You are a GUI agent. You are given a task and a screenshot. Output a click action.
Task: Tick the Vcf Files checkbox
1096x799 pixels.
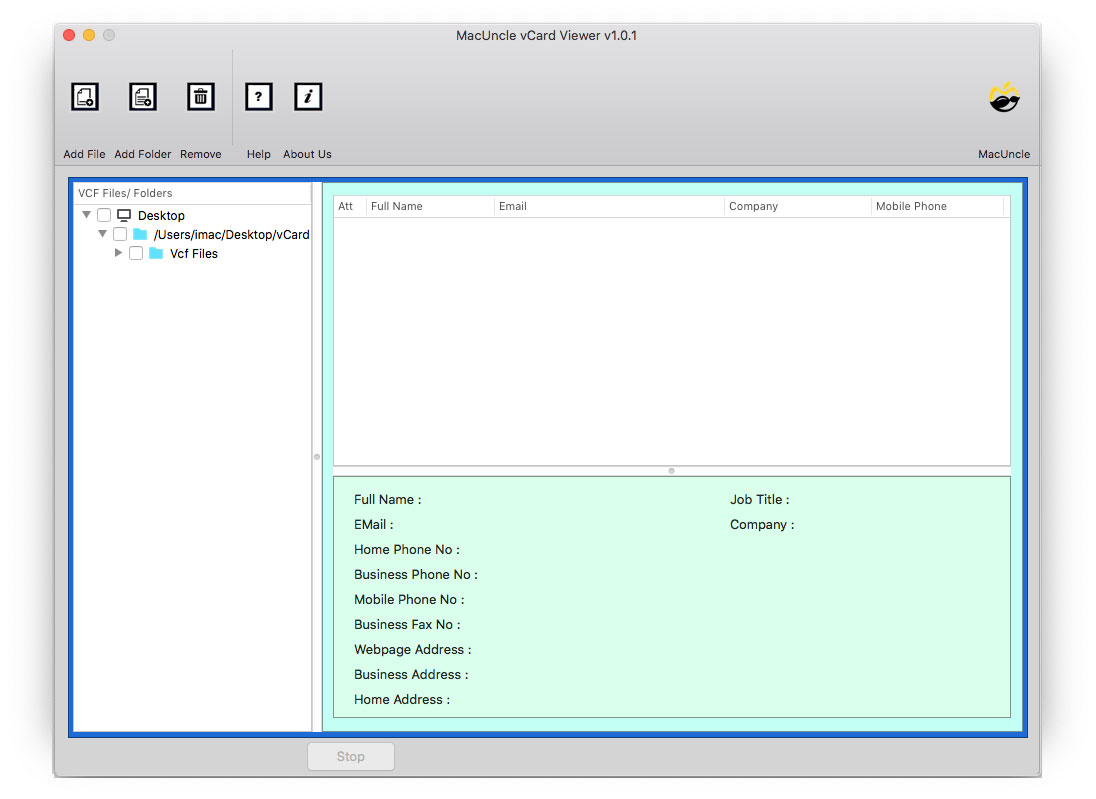point(136,254)
